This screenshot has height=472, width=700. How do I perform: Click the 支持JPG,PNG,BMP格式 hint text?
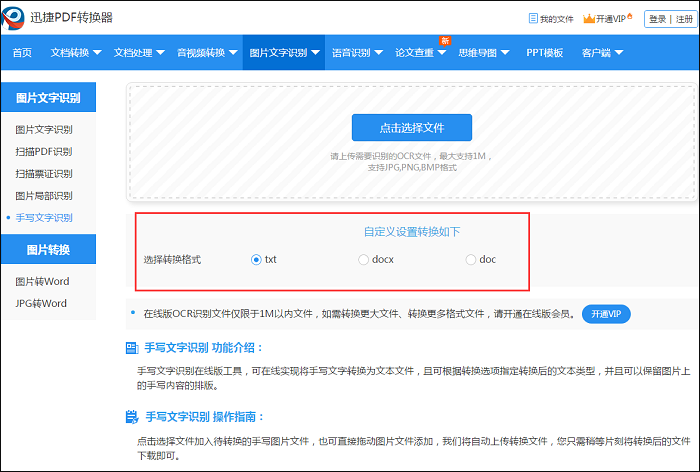coord(412,167)
